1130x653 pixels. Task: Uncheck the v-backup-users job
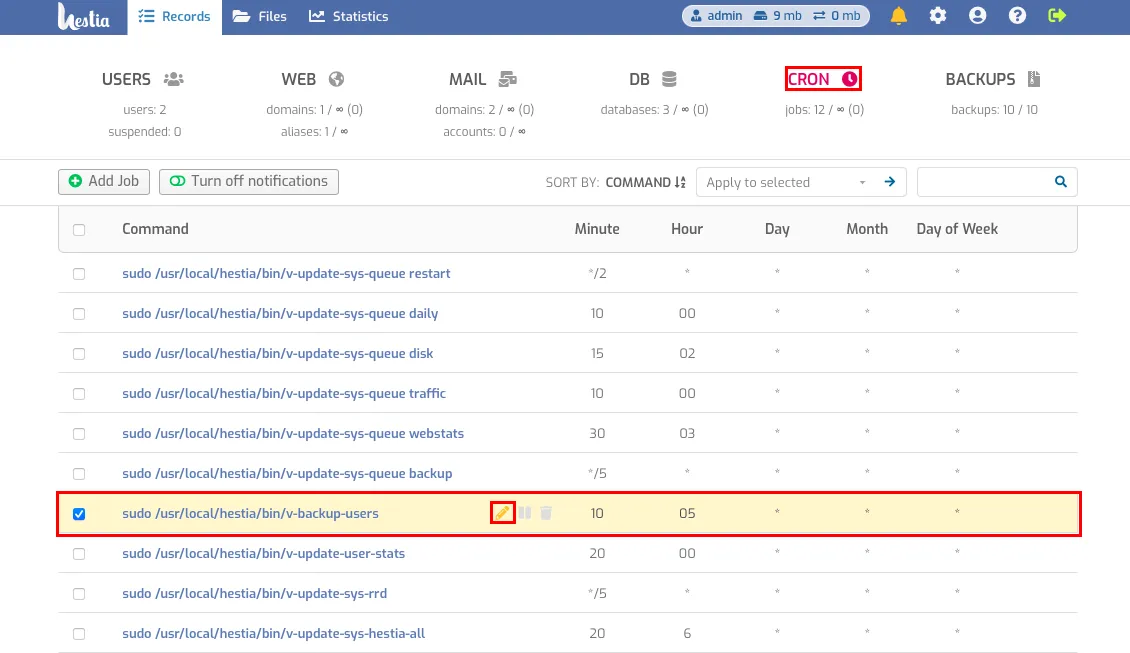tap(79, 514)
